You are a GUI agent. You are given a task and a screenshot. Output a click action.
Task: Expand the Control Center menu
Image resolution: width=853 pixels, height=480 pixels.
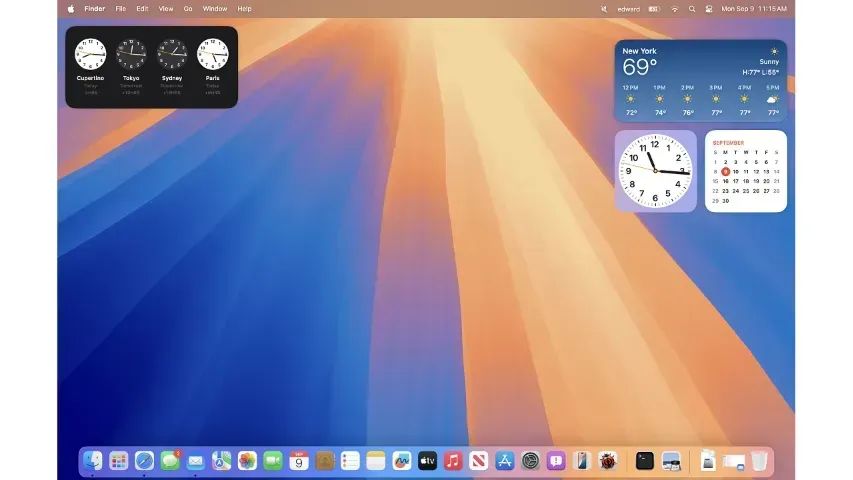point(709,8)
